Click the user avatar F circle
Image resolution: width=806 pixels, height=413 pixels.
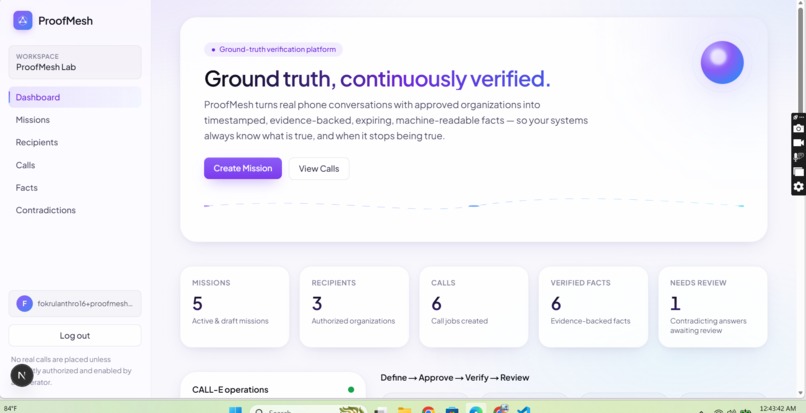[24, 303]
